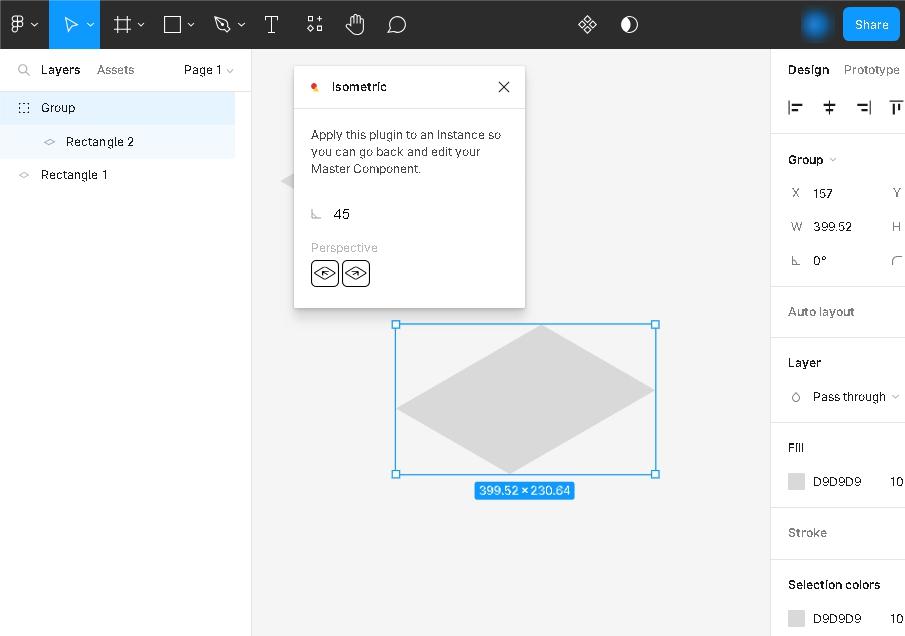Open the Figma main menu dropdown
The width and height of the screenshot is (905, 636).
tap(24, 25)
